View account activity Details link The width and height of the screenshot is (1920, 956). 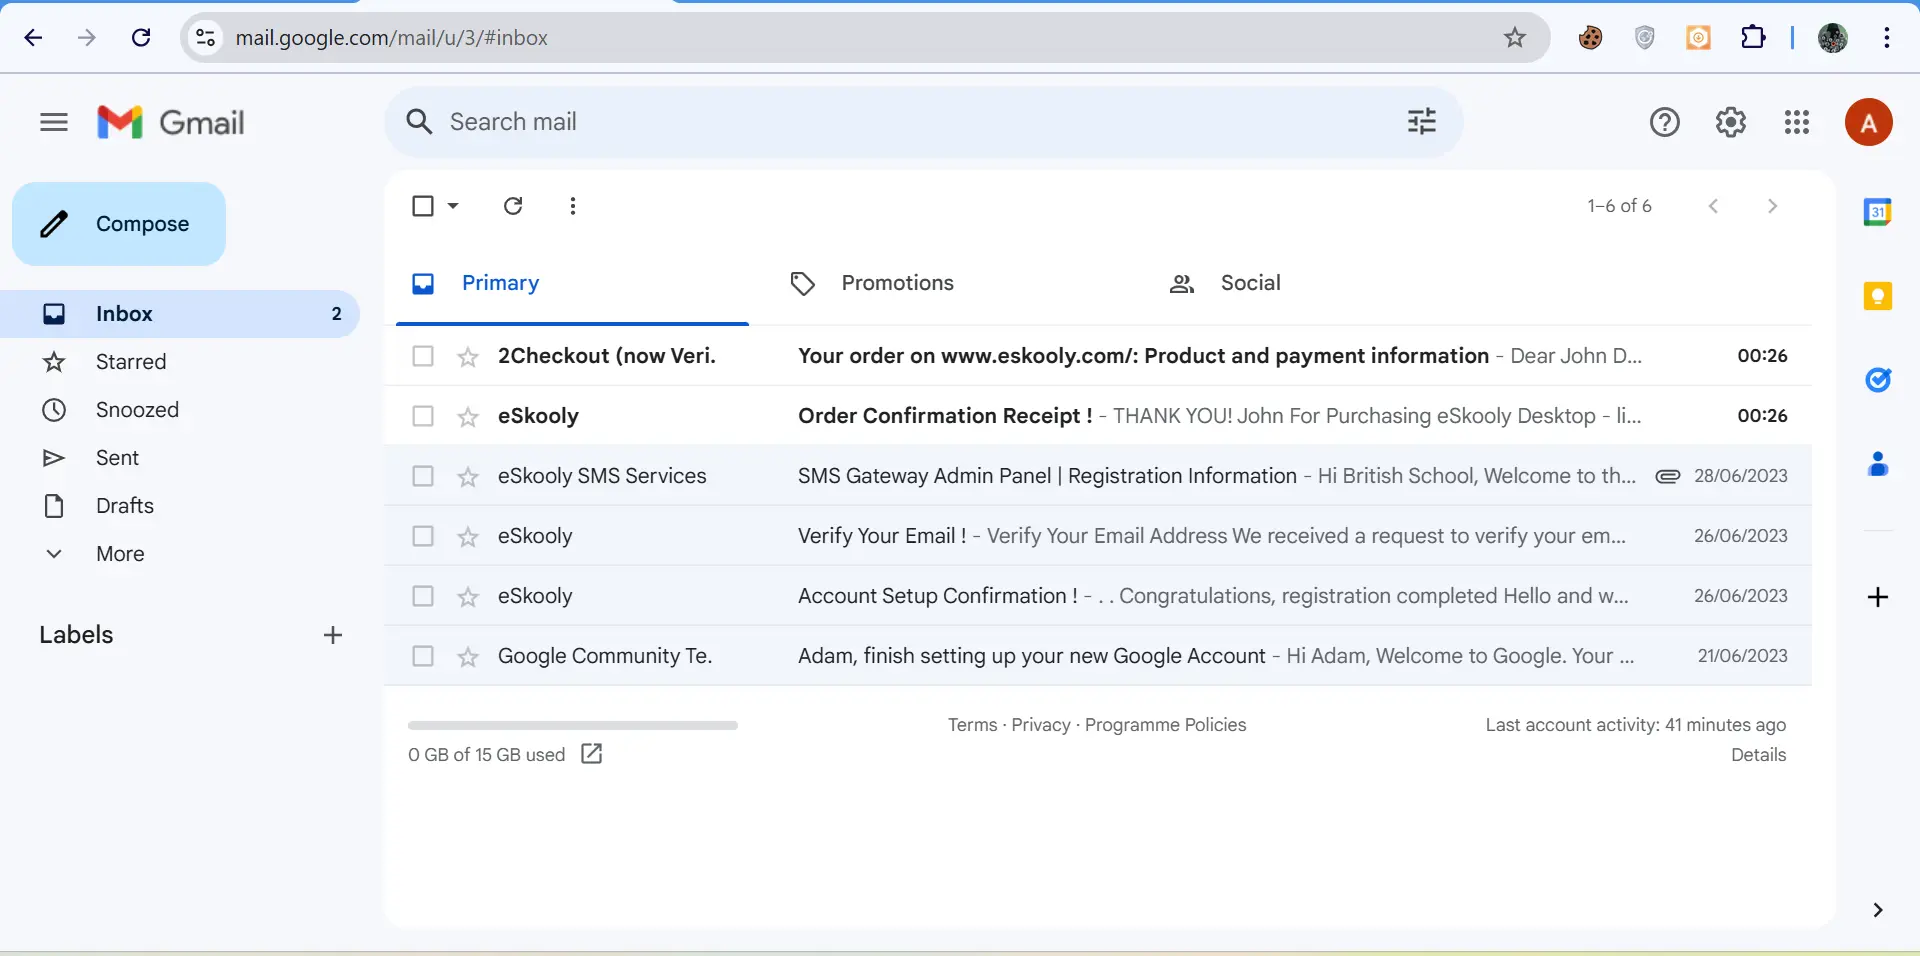coord(1758,755)
